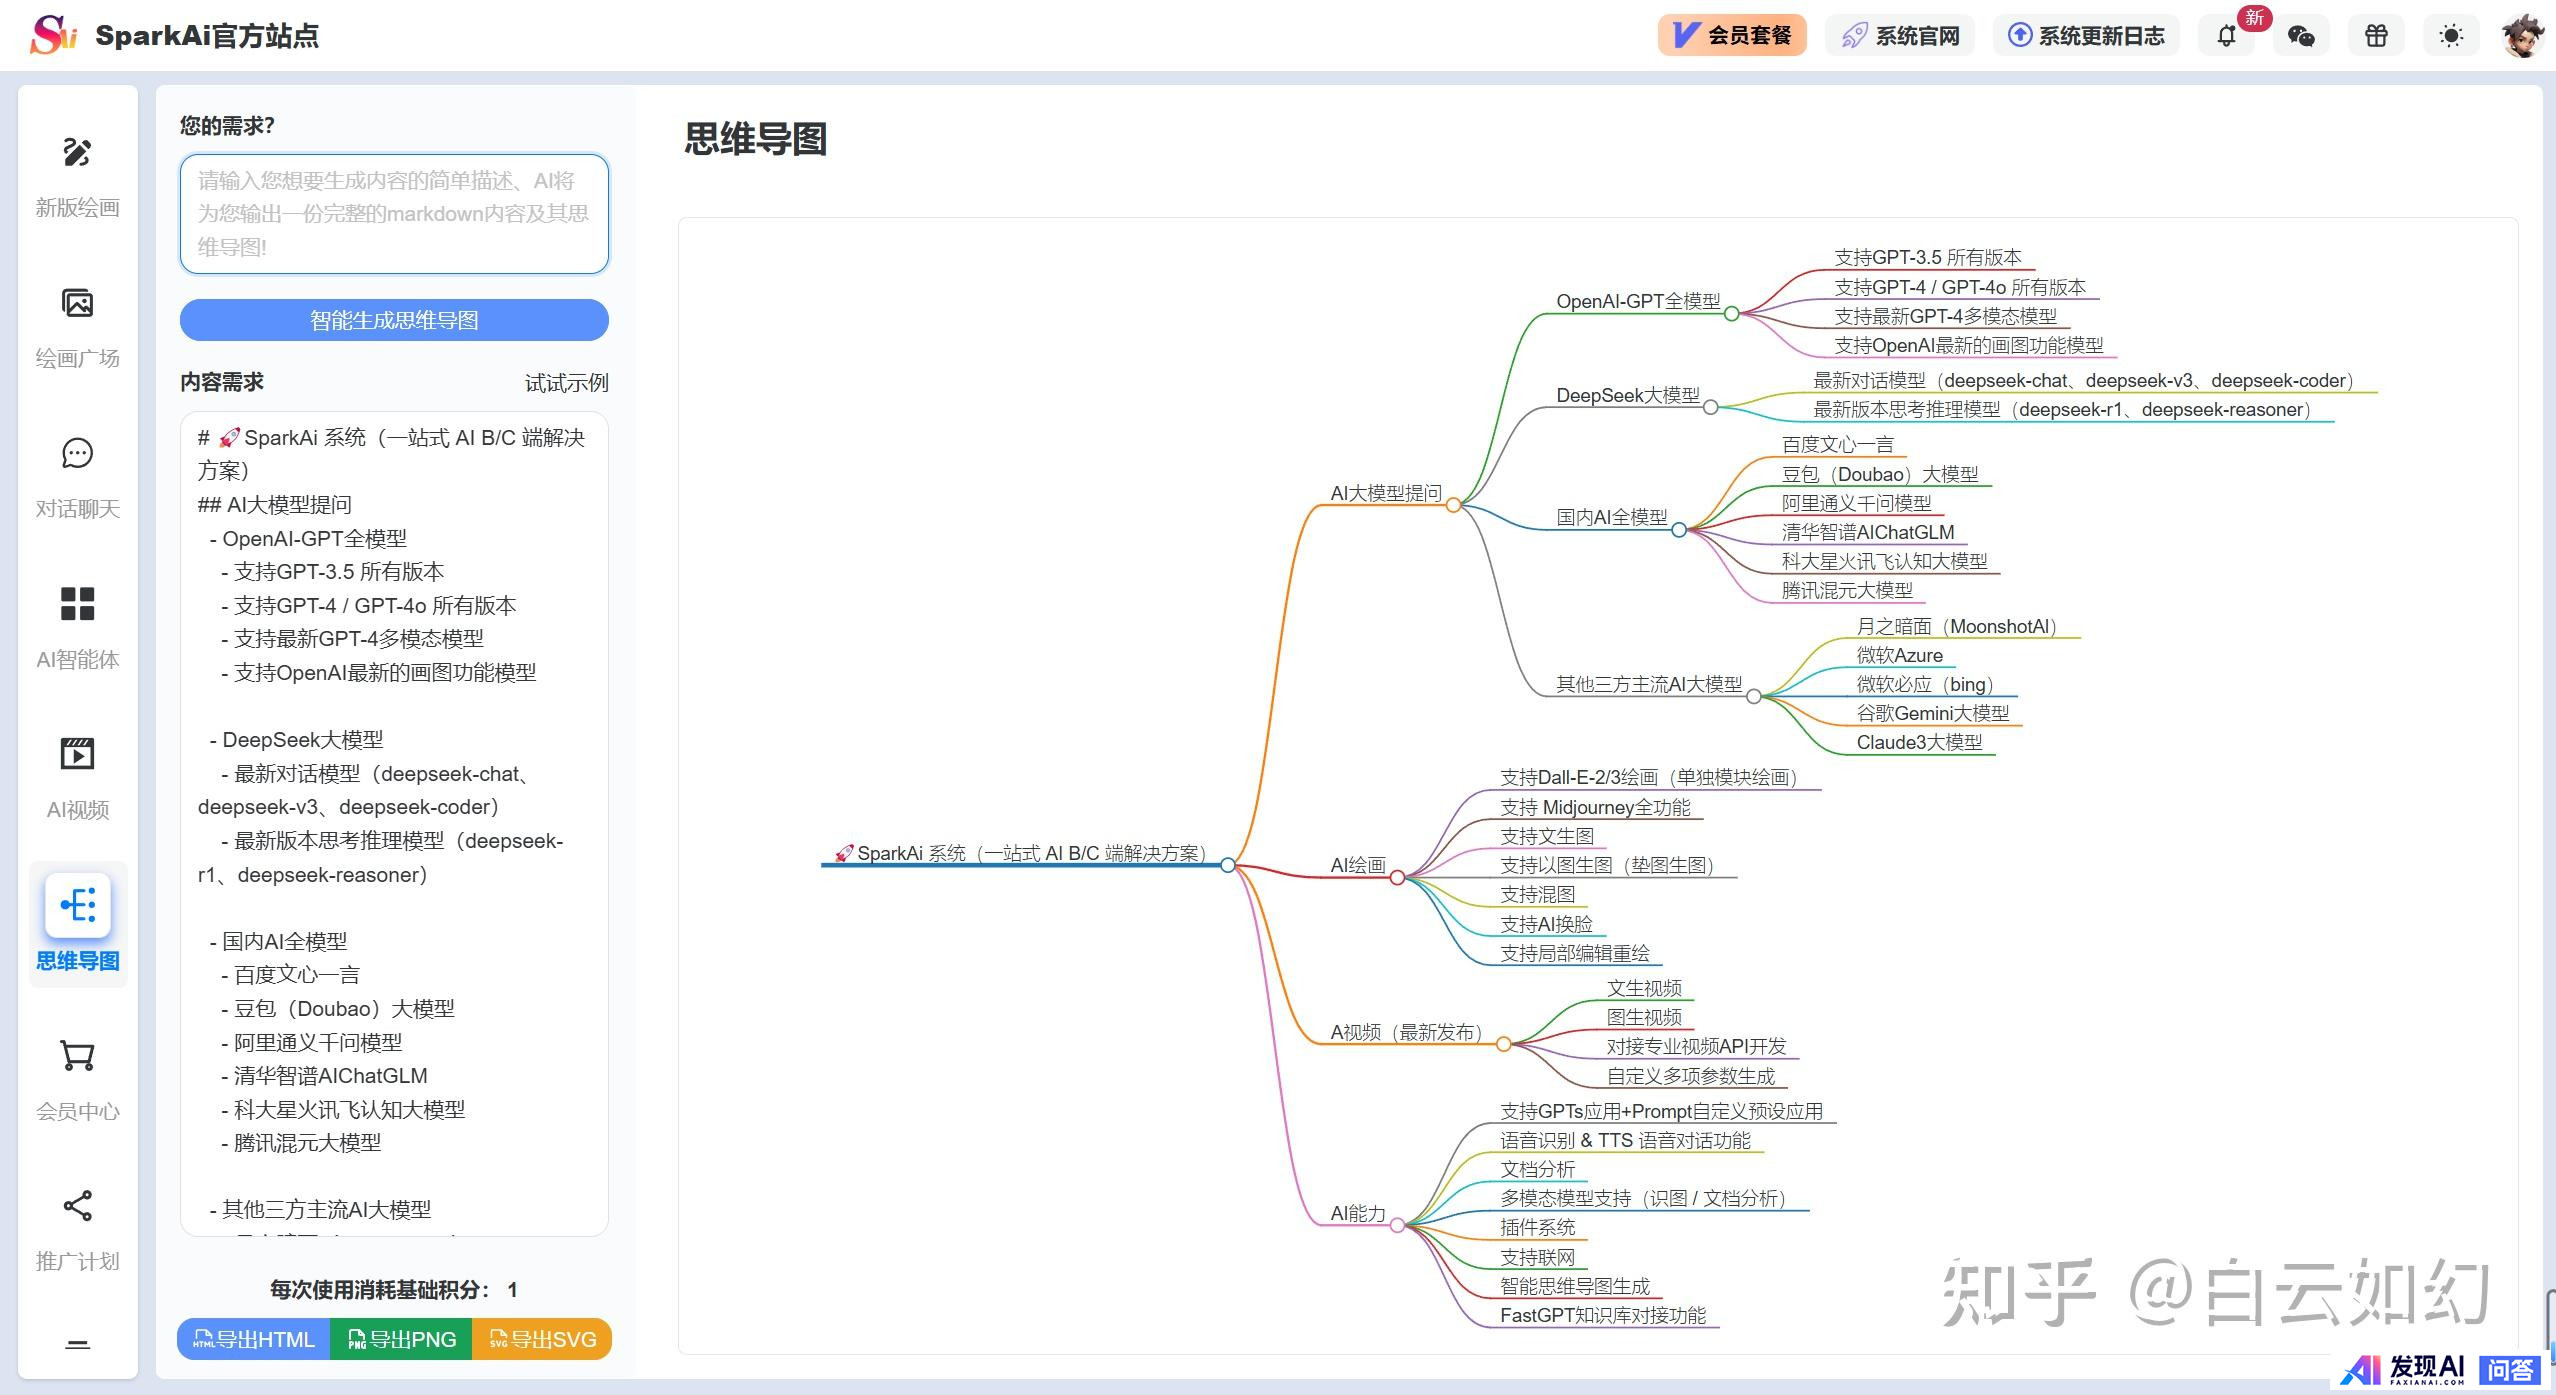
Task: Collapse the AI绘画 node circle
Action: click(1397, 877)
